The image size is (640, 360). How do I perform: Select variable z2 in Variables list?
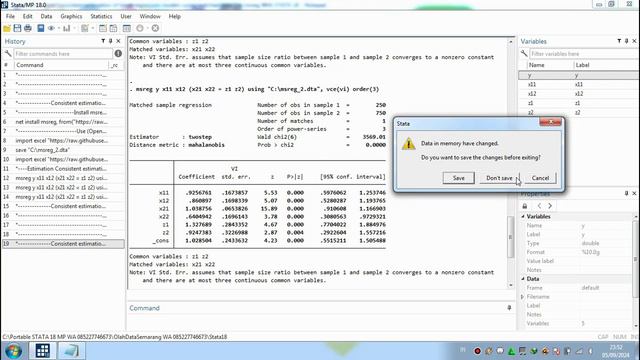point(579,112)
